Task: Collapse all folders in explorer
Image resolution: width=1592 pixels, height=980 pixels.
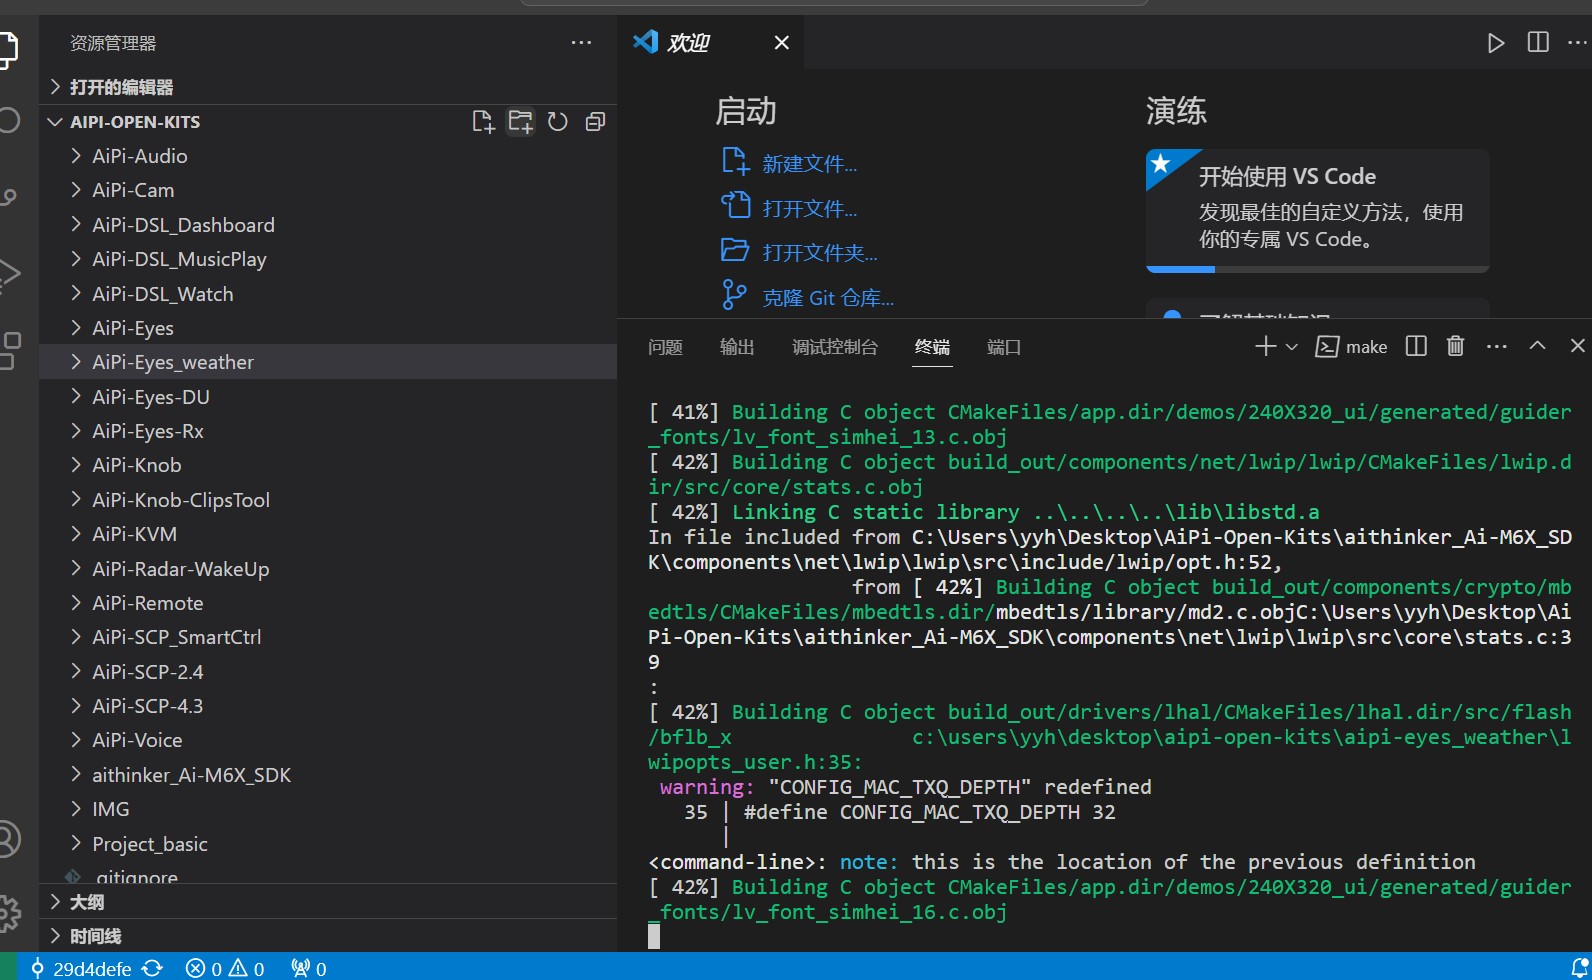Action: (595, 122)
